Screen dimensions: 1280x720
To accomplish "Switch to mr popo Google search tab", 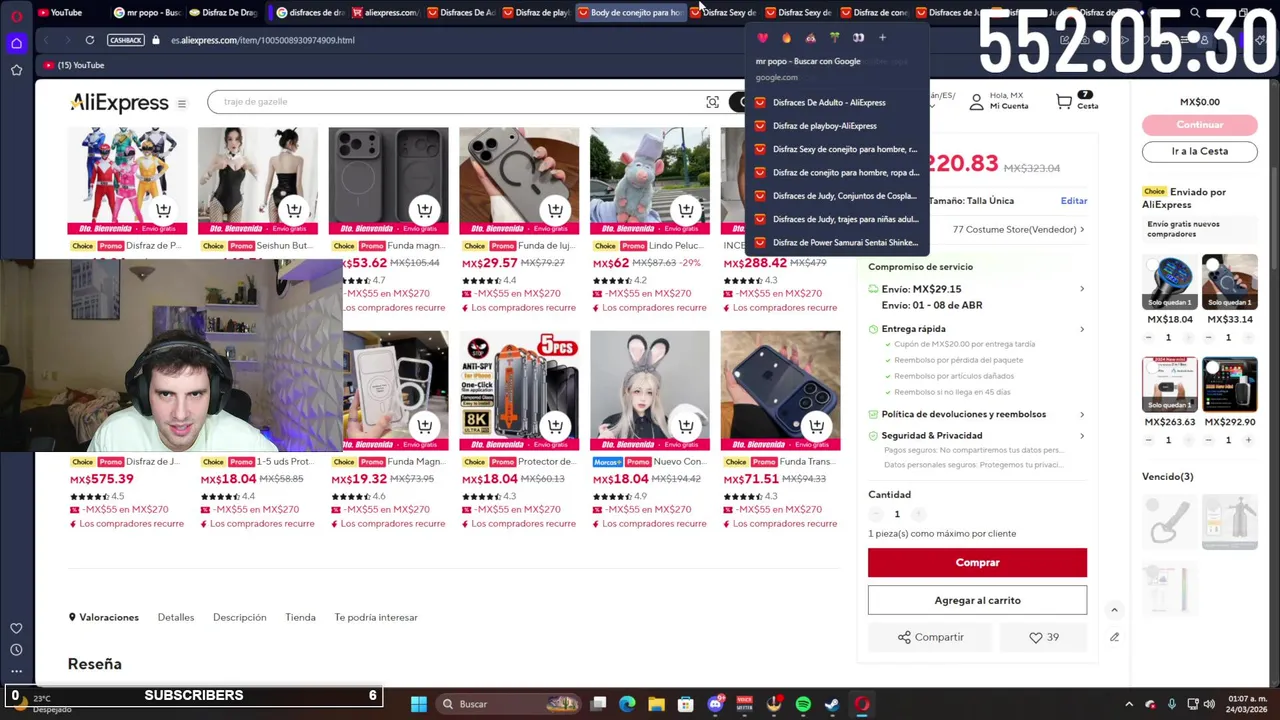I will [x=147, y=13].
